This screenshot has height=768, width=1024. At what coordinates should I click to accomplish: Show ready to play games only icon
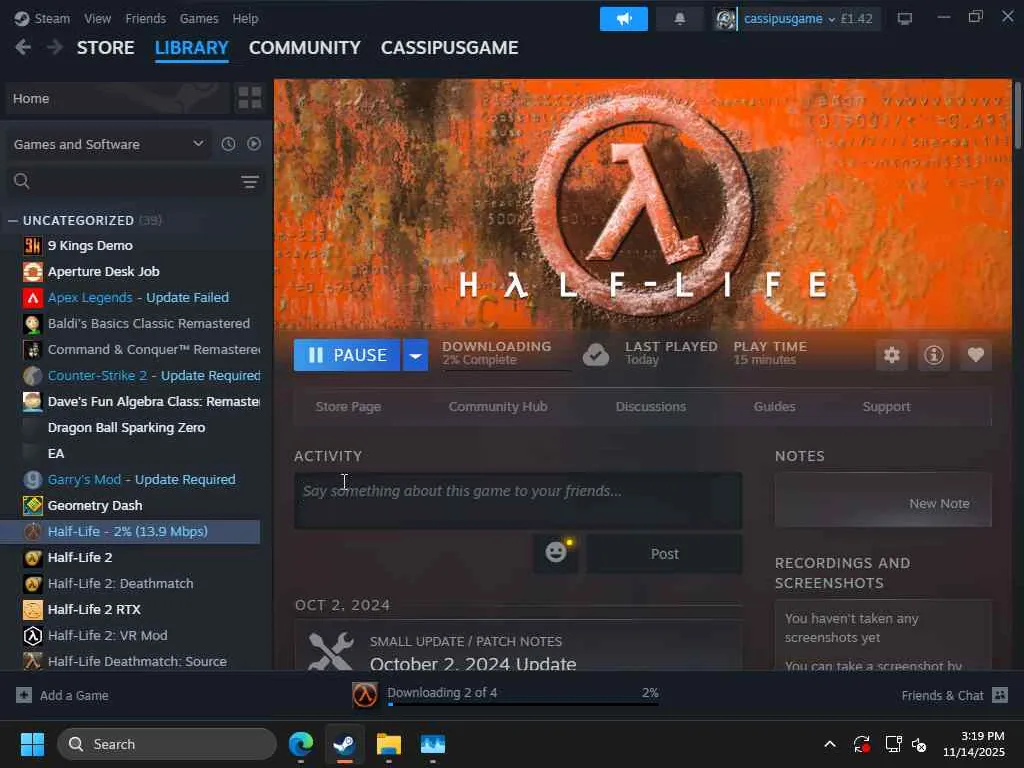click(254, 144)
